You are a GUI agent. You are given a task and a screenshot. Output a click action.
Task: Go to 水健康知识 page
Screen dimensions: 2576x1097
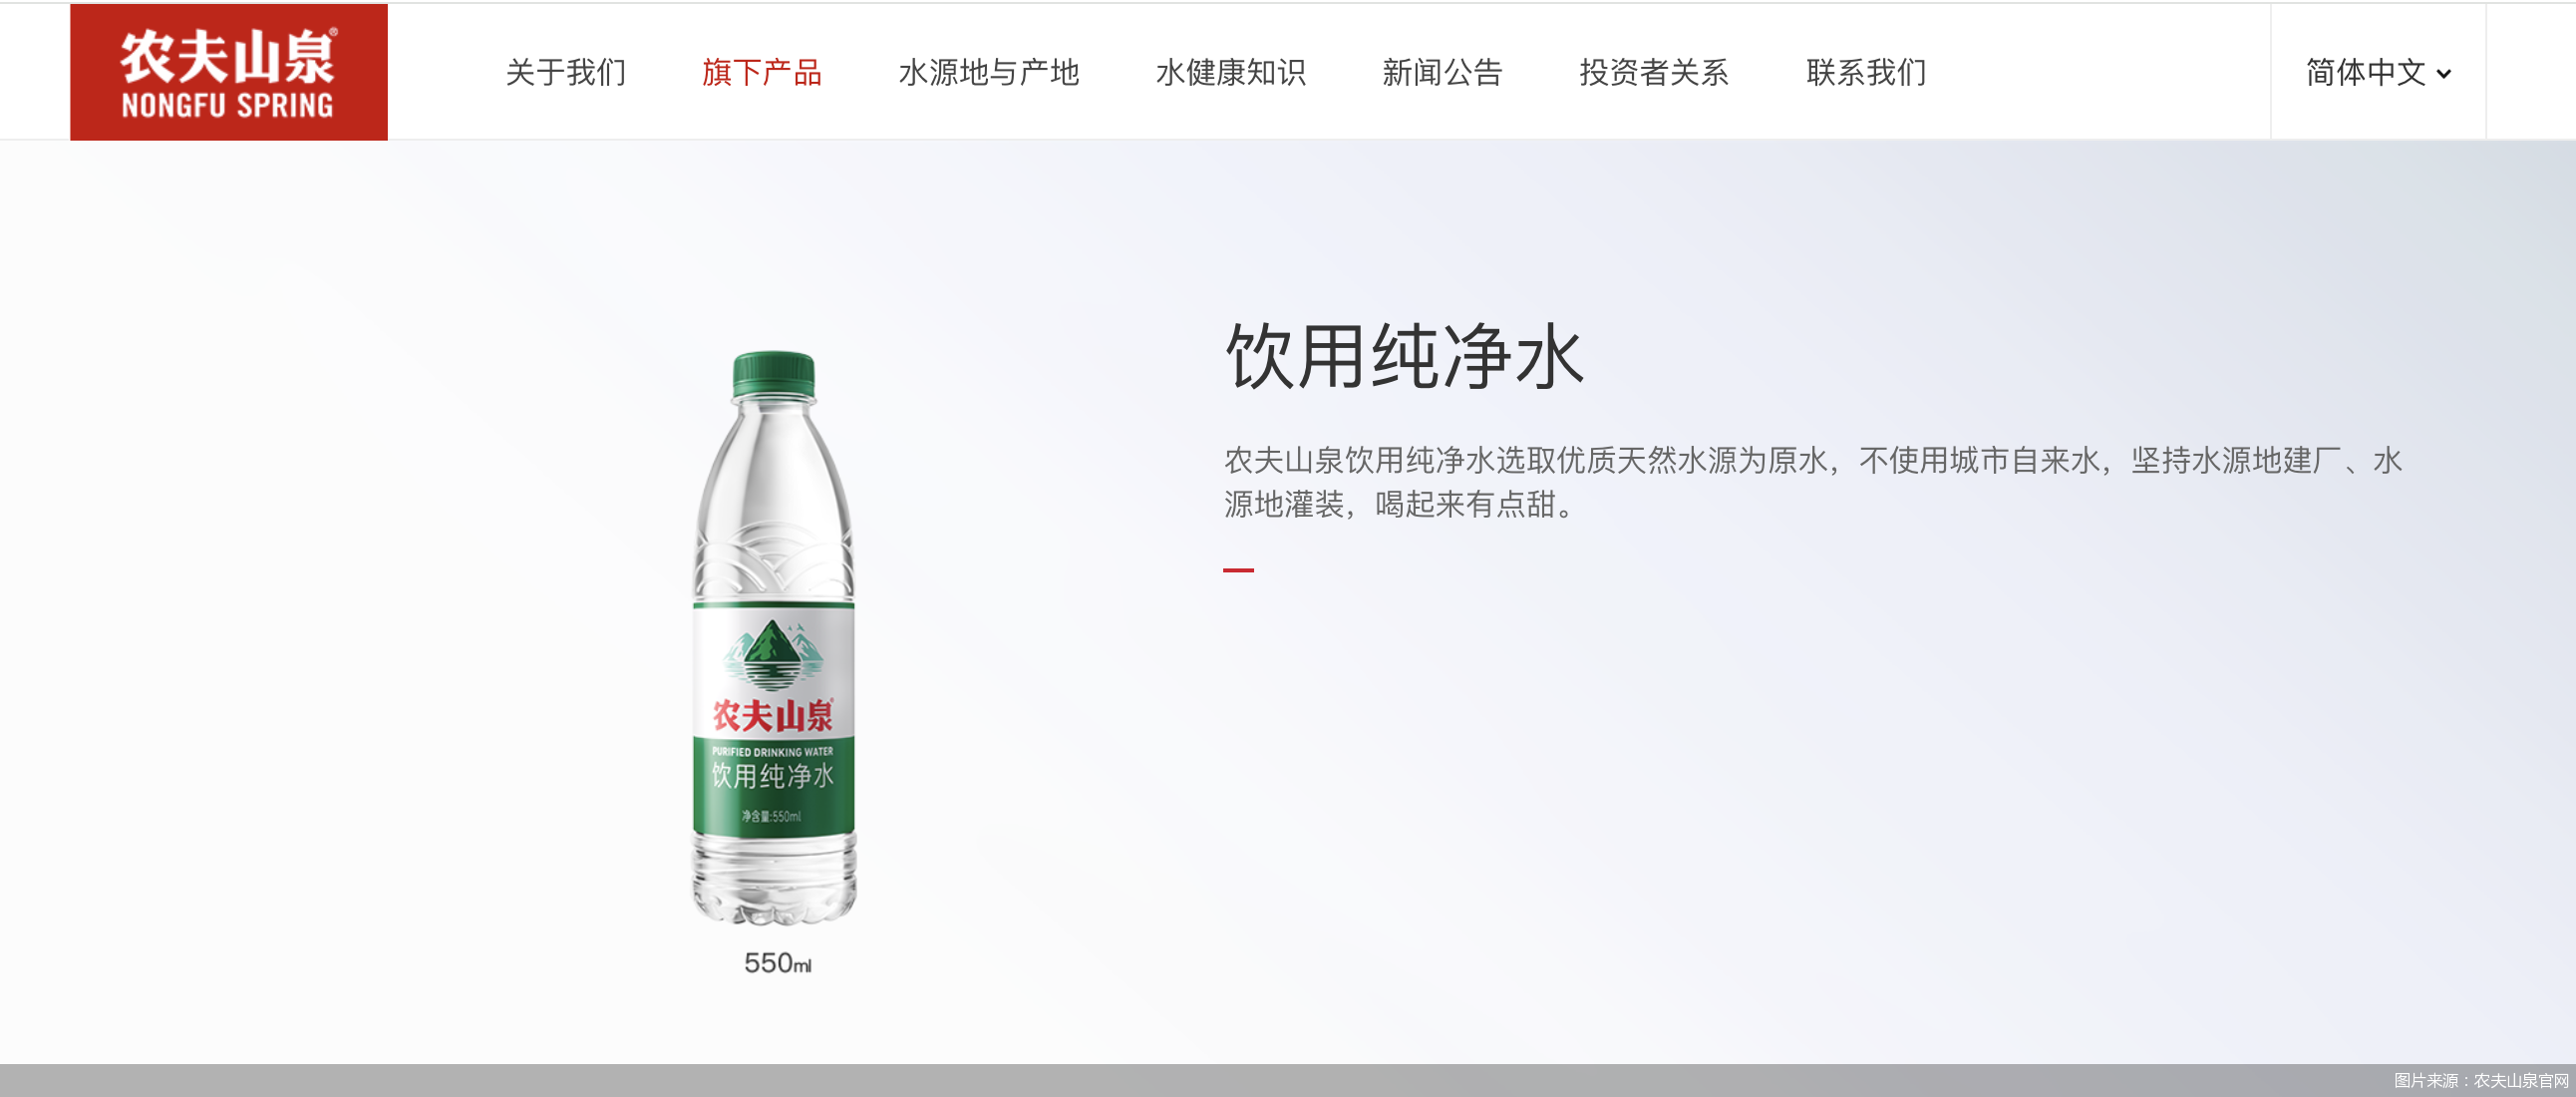coord(1231,72)
